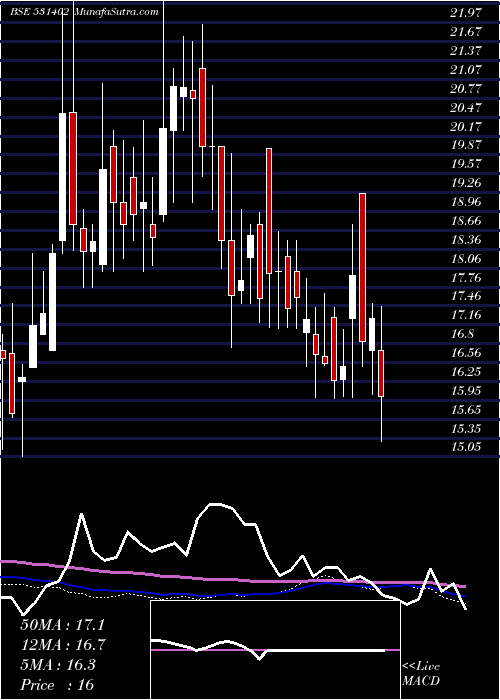
Task: Click the 15.65 price axis label
Action: [x=466, y=410]
